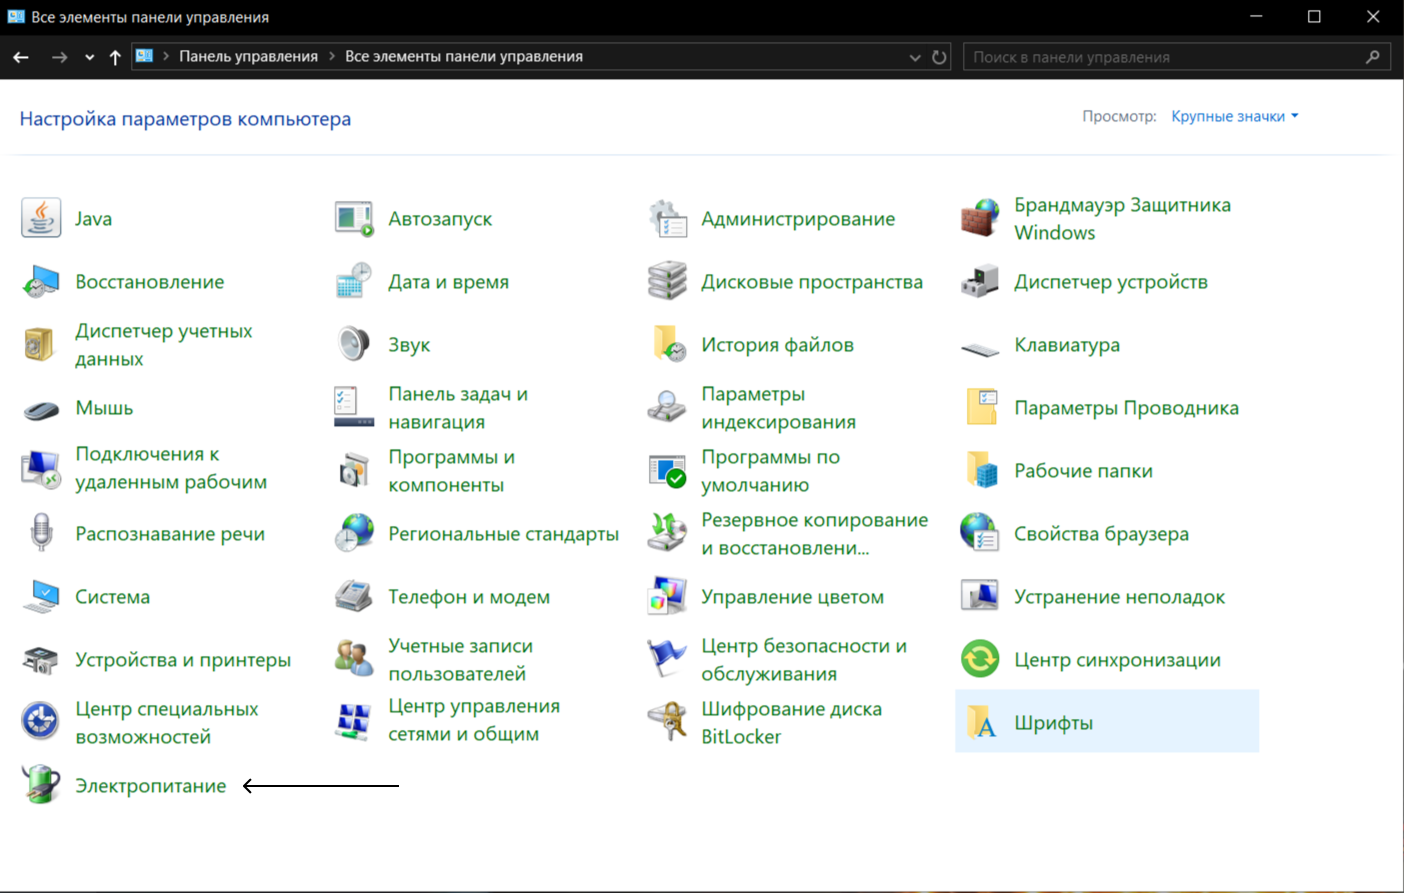Click the Панель управления breadcrumb
Screen dimensions: 1404x893
[x=248, y=57]
